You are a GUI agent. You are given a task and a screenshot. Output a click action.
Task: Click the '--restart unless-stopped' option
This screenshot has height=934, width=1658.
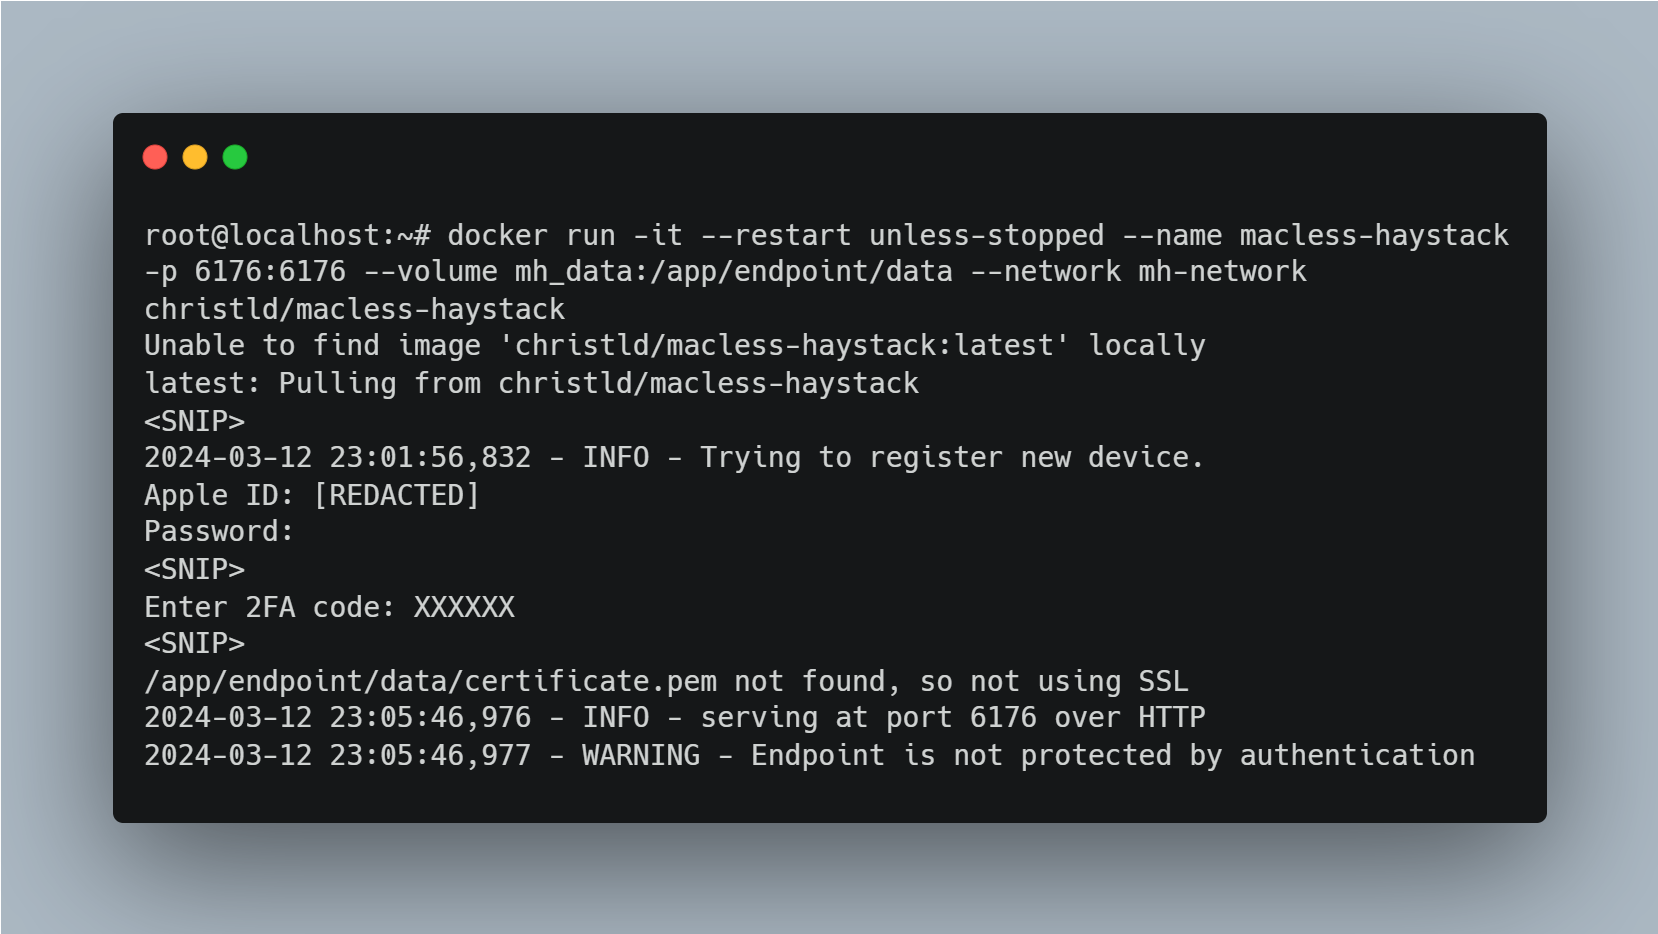902,236
